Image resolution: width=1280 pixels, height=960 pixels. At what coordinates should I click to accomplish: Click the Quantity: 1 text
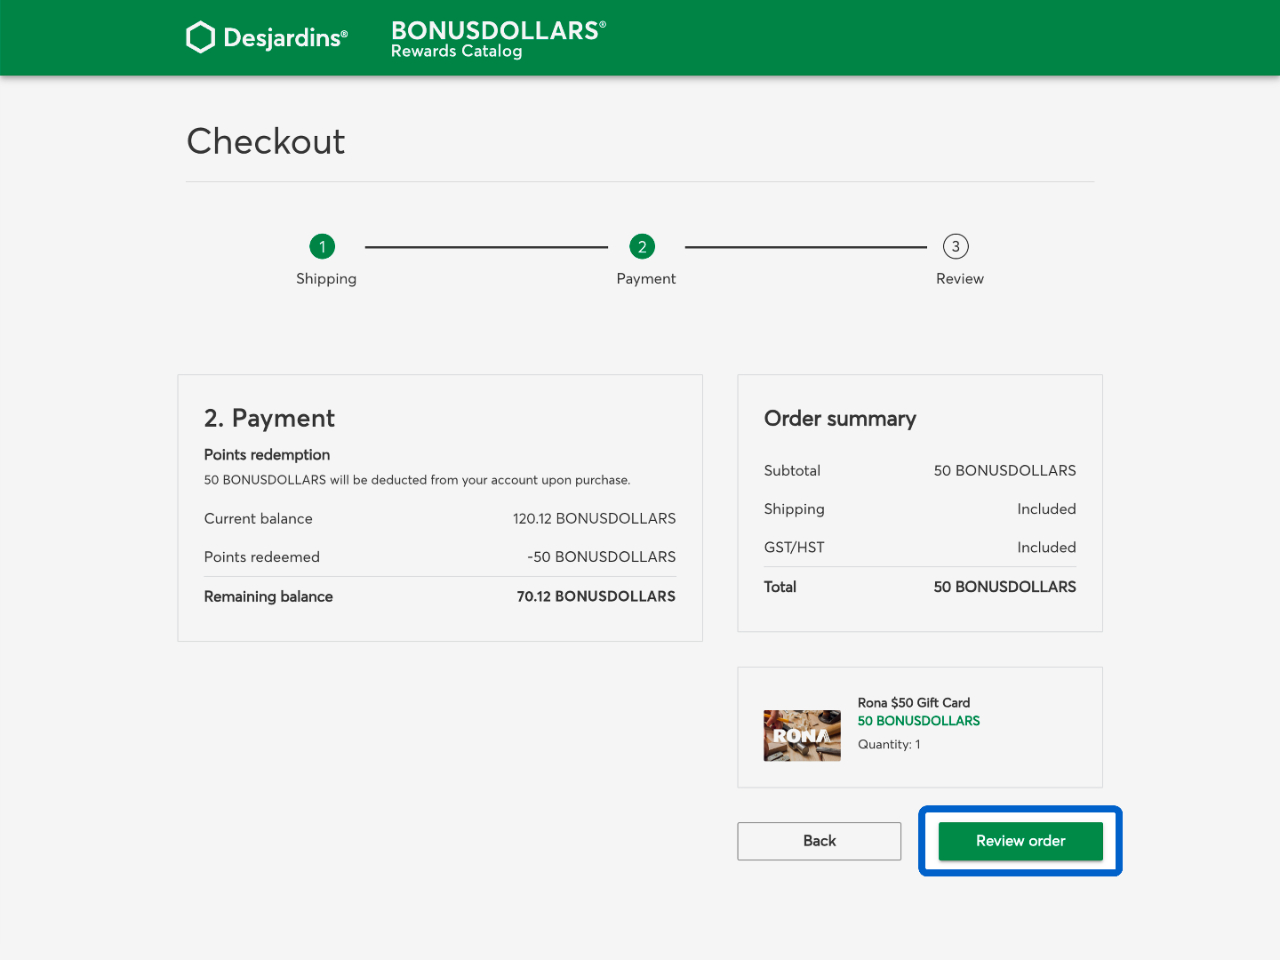889,745
